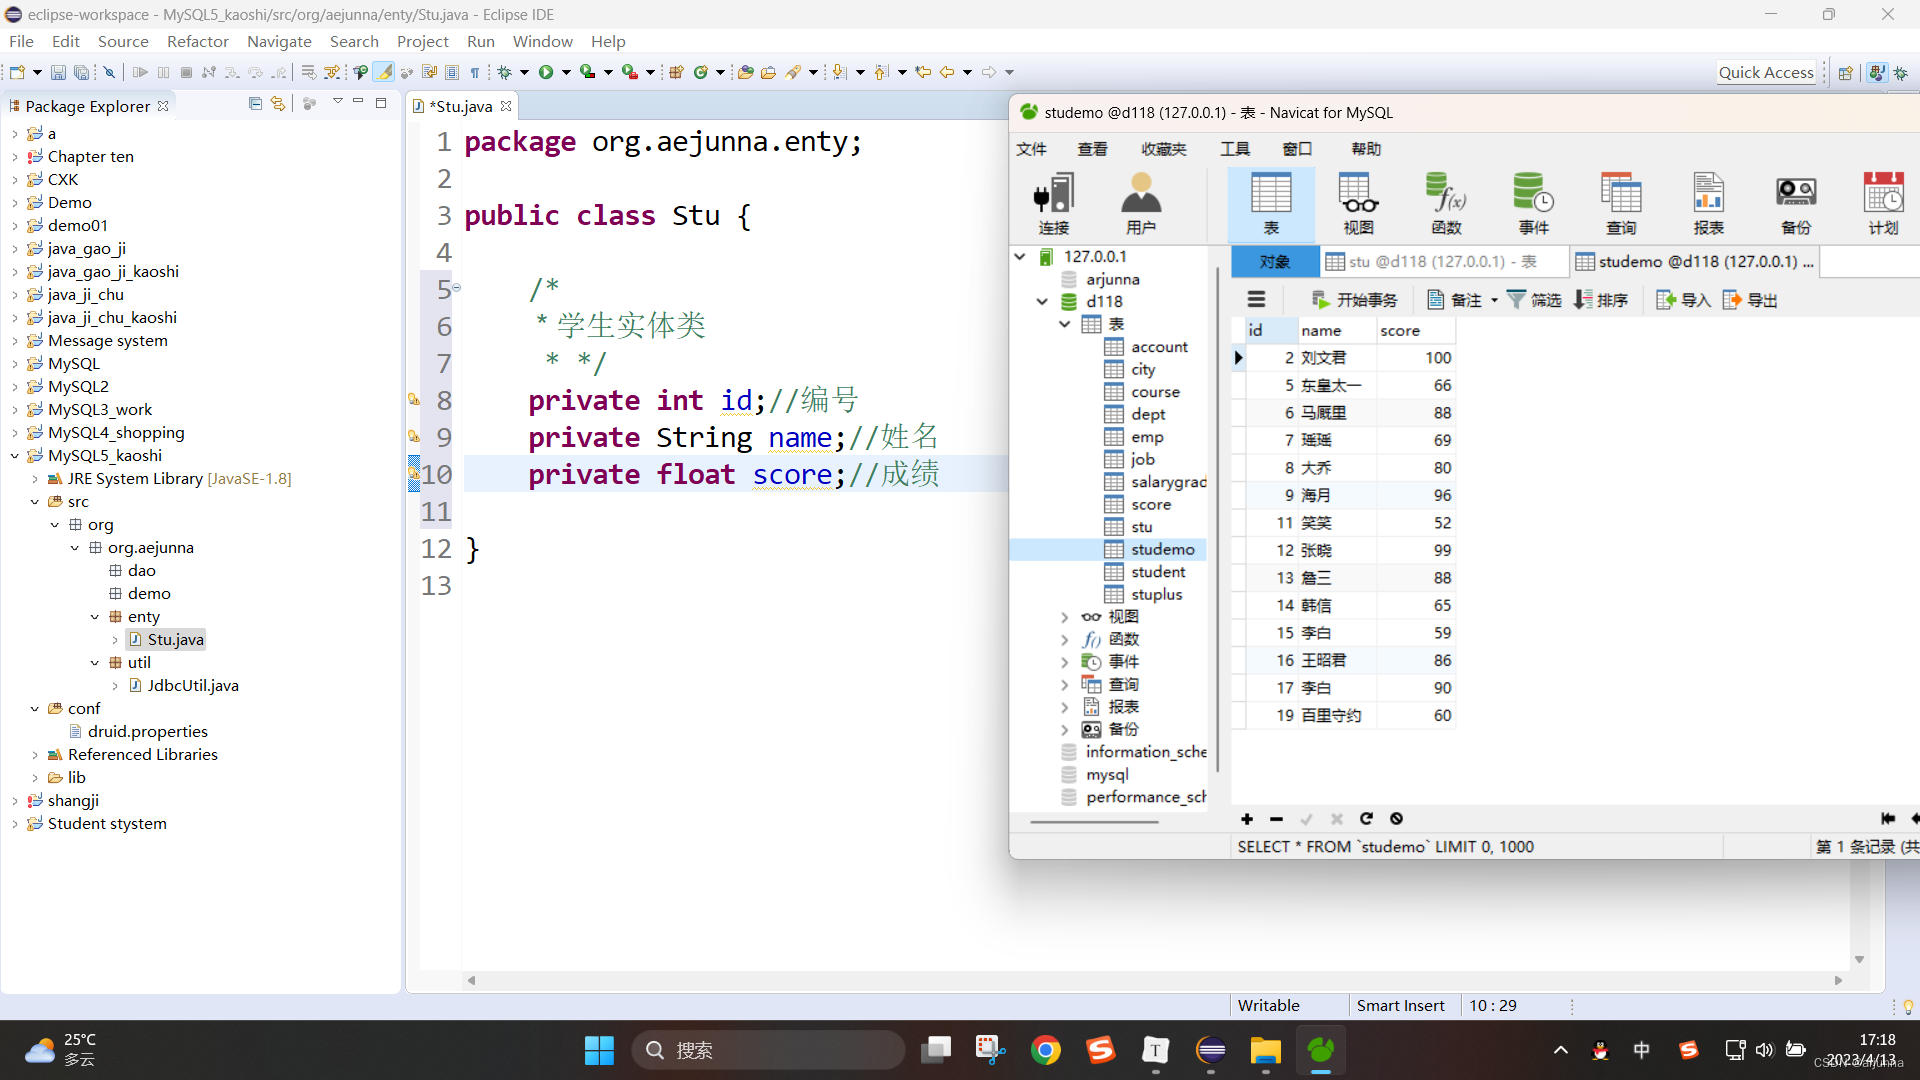Expand the 查询 node in Navicat tree
Image resolution: width=1920 pixels, height=1080 pixels.
1065,685
